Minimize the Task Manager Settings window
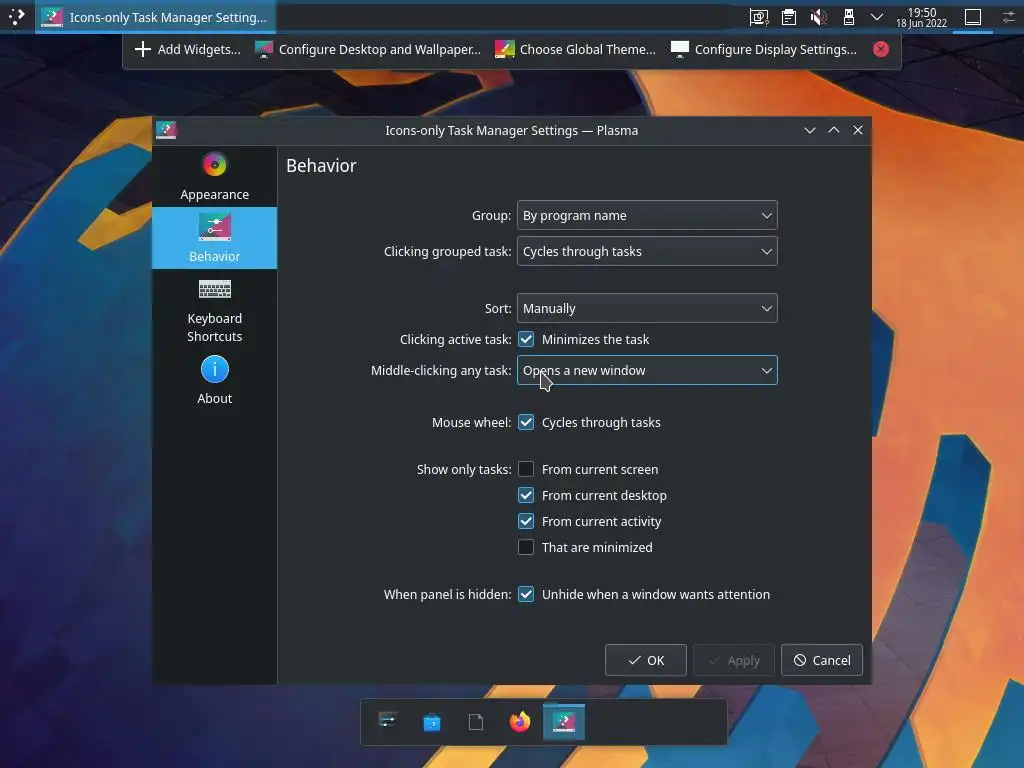The height and width of the screenshot is (768, 1024). 810,130
